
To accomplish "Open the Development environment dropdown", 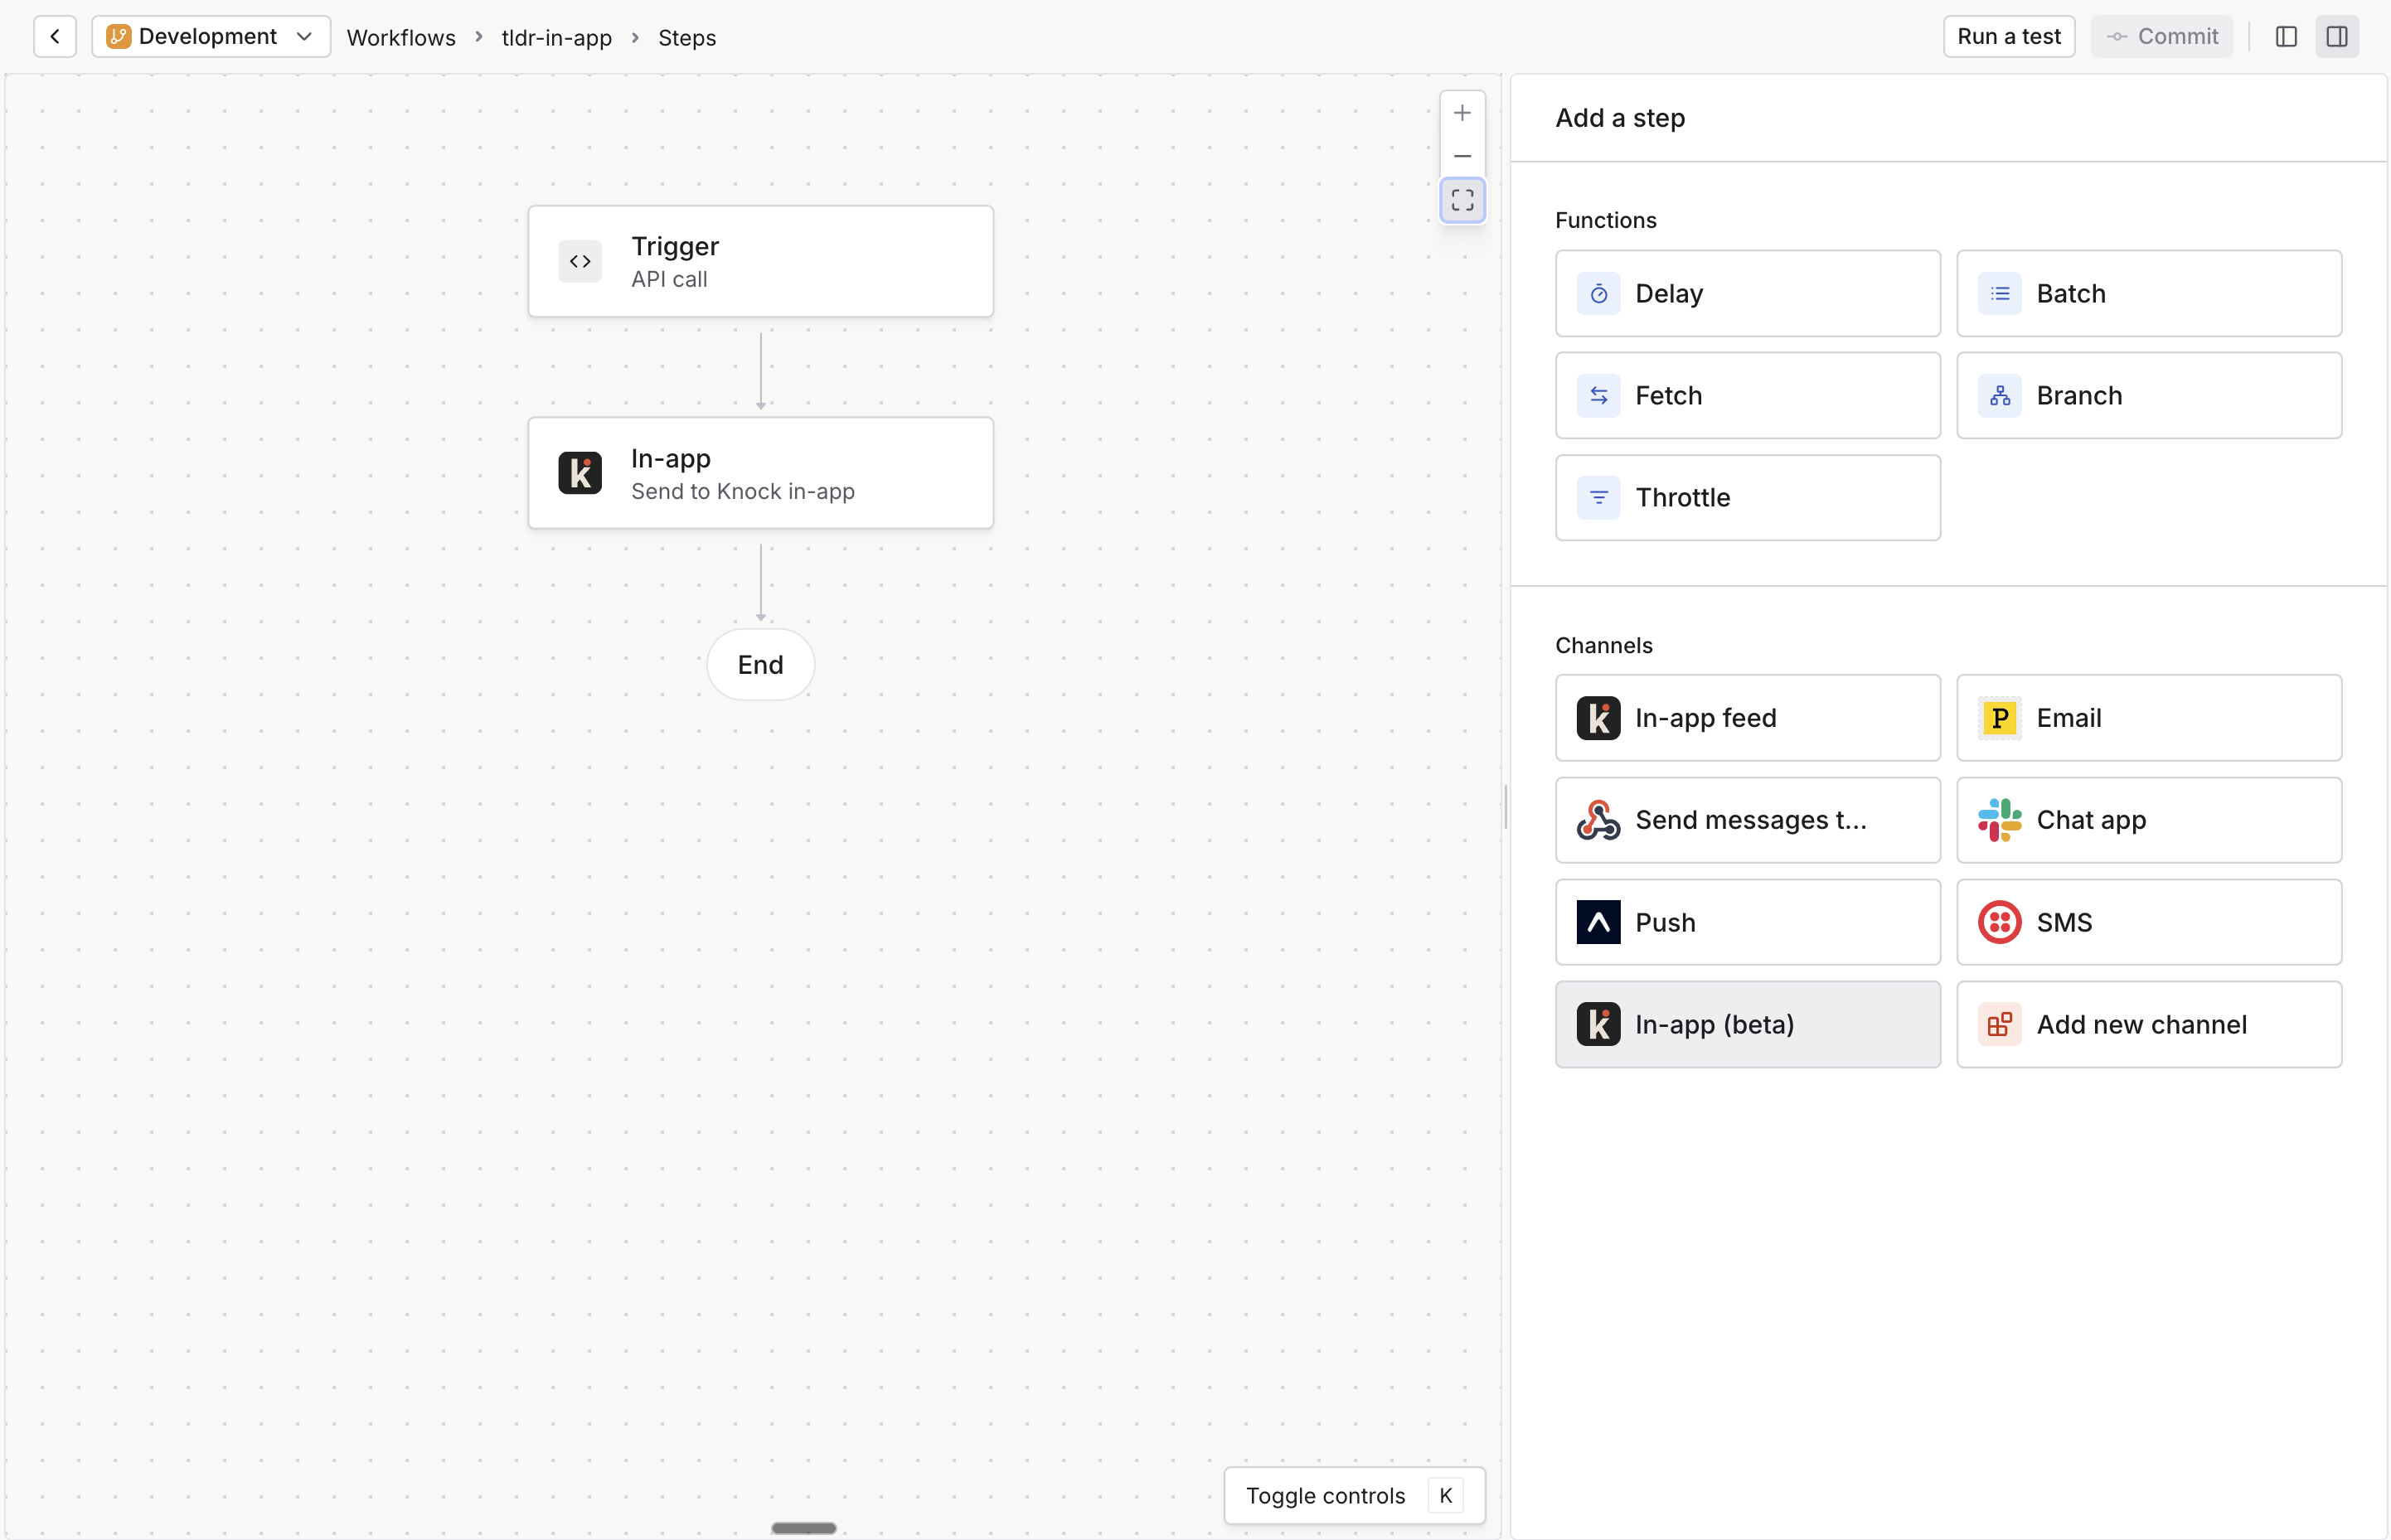I will [210, 36].
